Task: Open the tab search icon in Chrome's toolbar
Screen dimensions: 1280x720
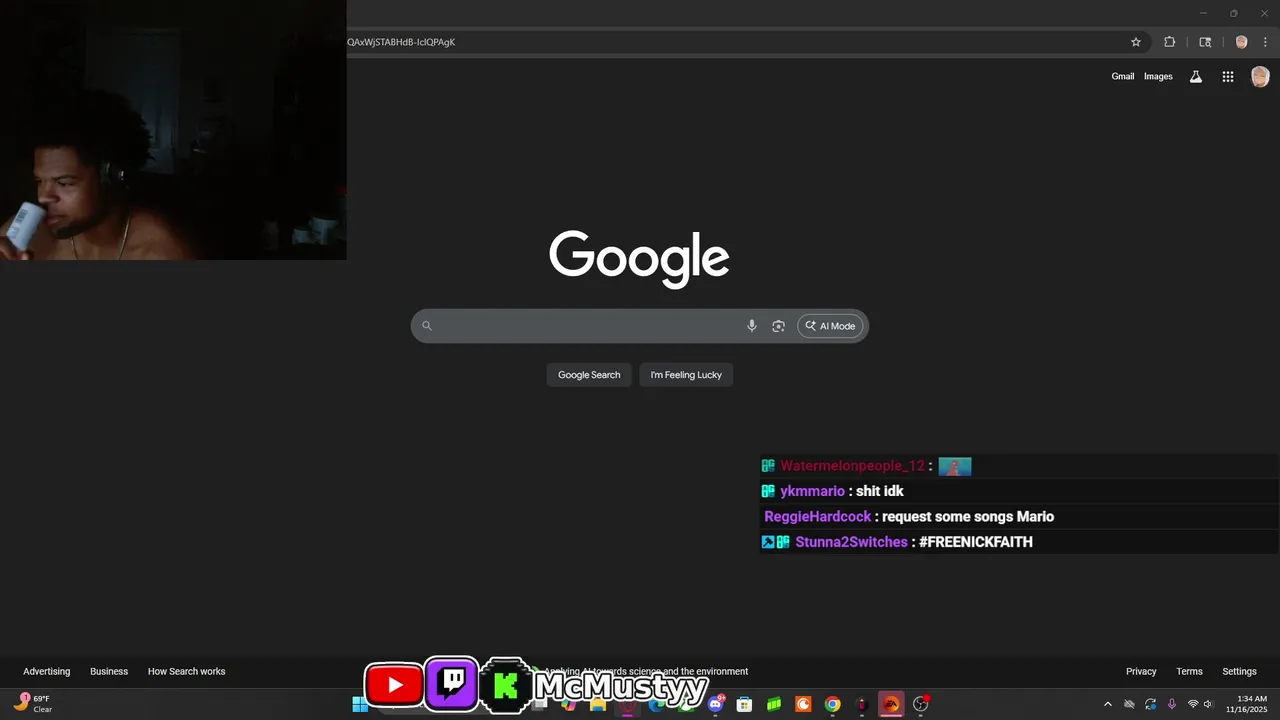Action: pyautogui.click(x=1205, y=42)
